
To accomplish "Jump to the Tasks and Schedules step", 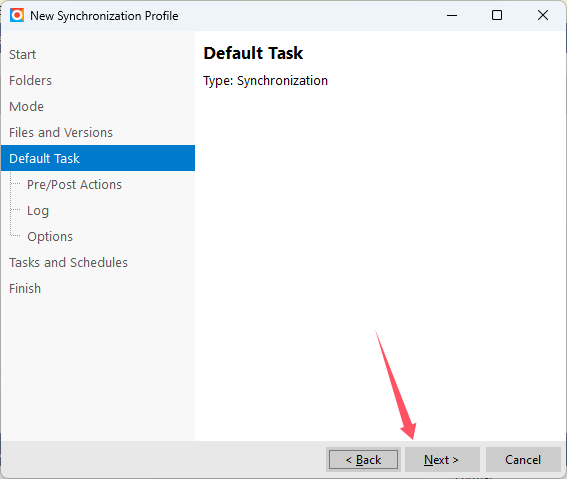I will (x=68, y=263).
